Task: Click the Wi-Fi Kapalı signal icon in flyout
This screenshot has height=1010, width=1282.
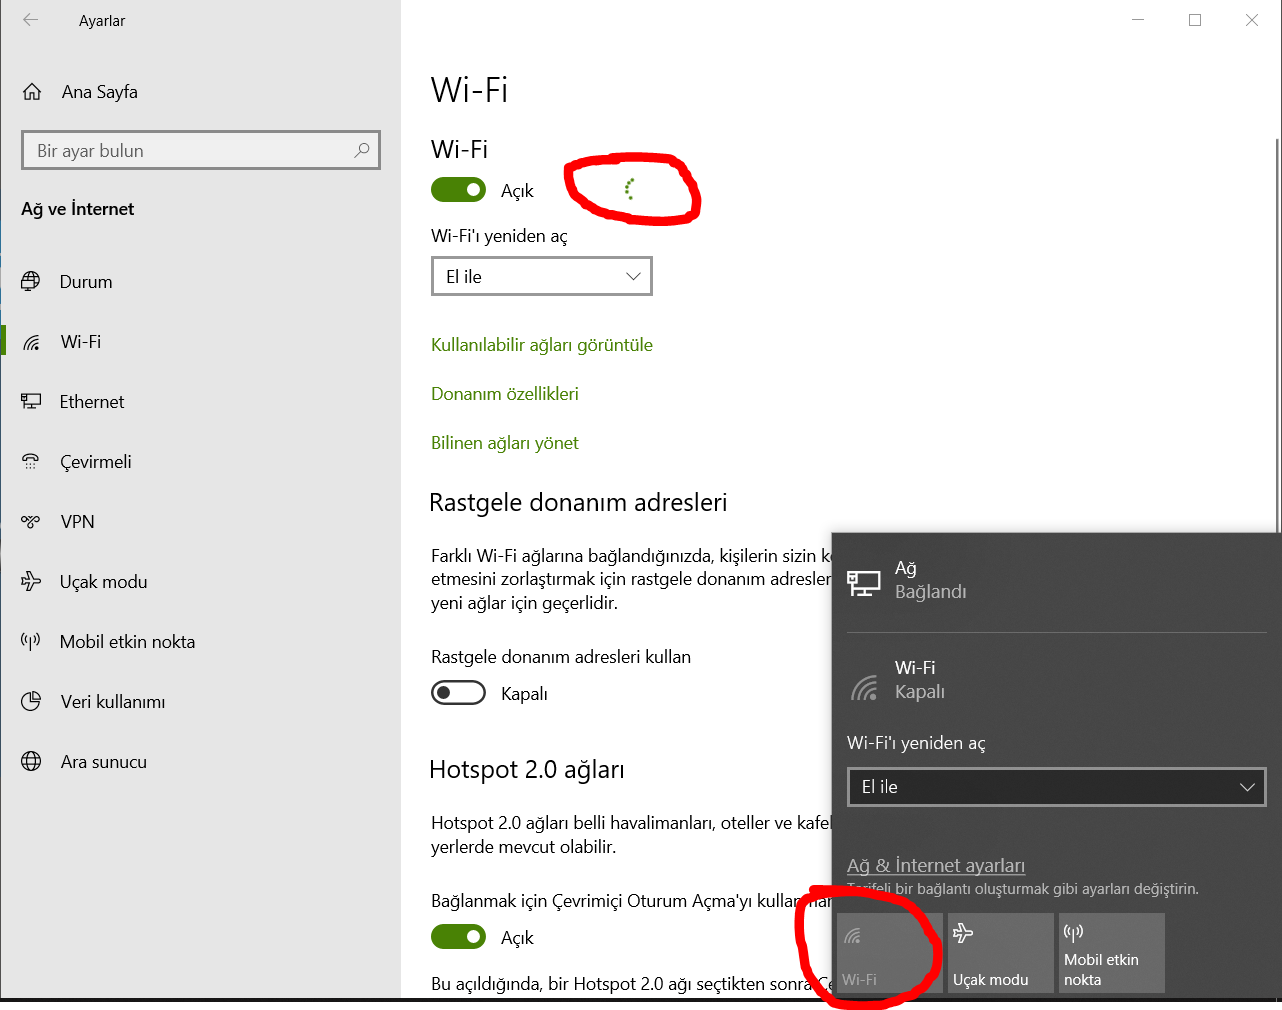Action: 864,686
